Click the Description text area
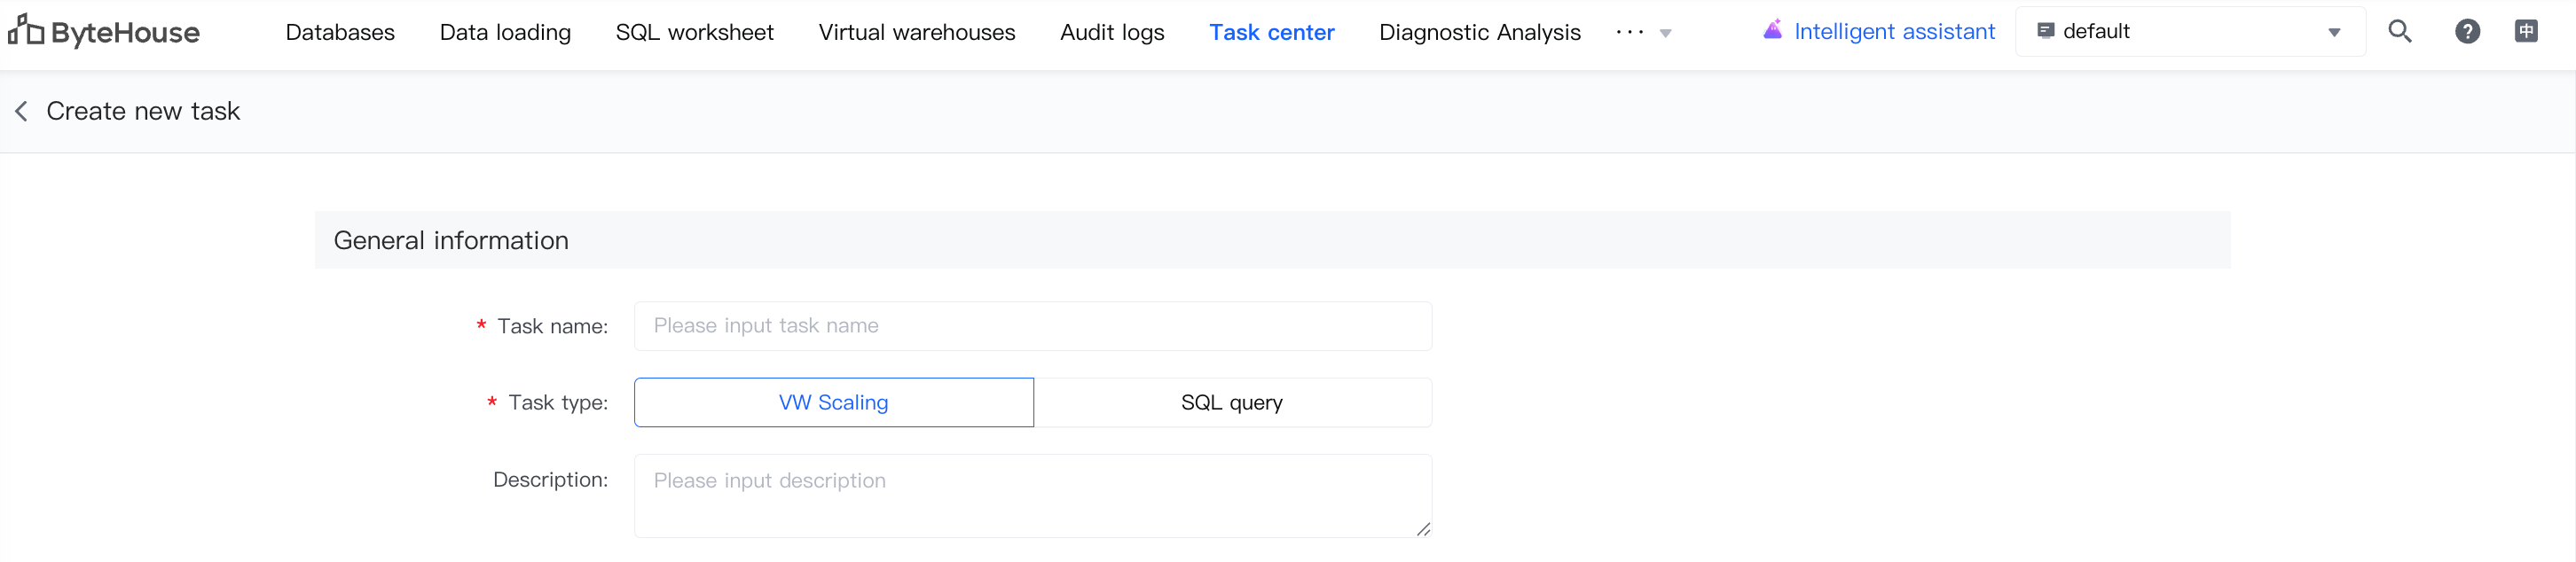This screenshot has height=562, width=2576. (1032, 495)
